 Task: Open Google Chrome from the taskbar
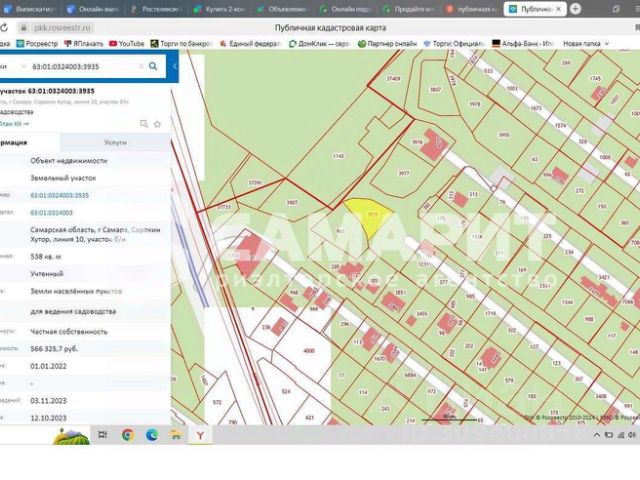[128, 435]
